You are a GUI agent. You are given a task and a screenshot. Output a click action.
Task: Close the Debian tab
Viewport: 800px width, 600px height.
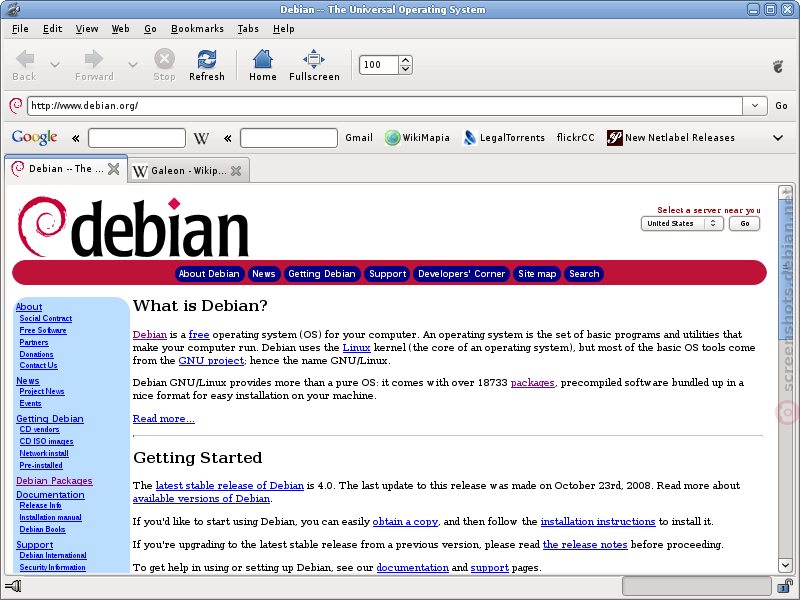tap(114, 169)
